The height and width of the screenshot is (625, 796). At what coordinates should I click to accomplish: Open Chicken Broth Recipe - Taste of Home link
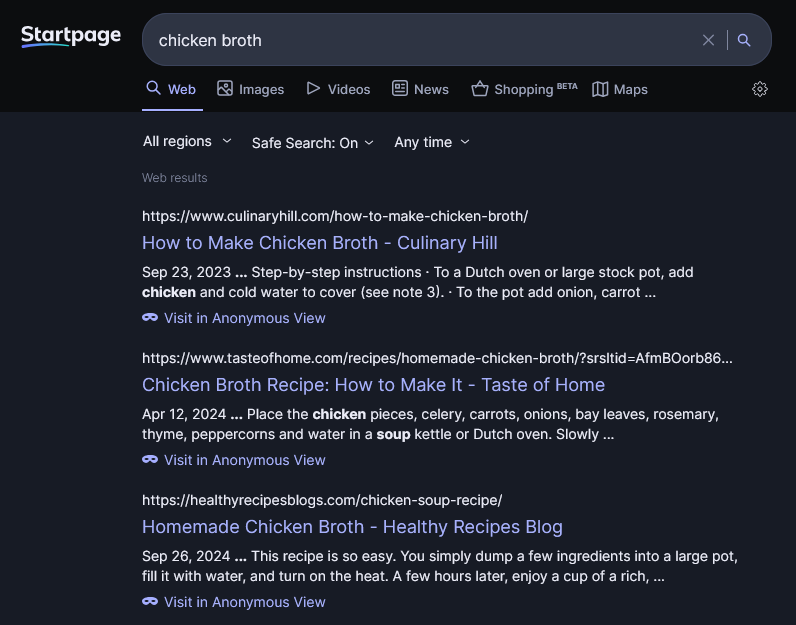tap(374, 385)
